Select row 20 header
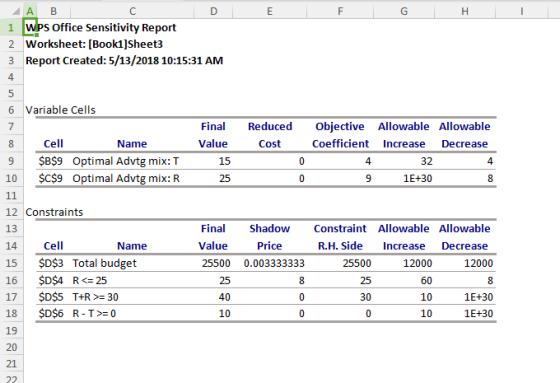The width and height of the screenshot is (560, 383). (x=11, y=347)
